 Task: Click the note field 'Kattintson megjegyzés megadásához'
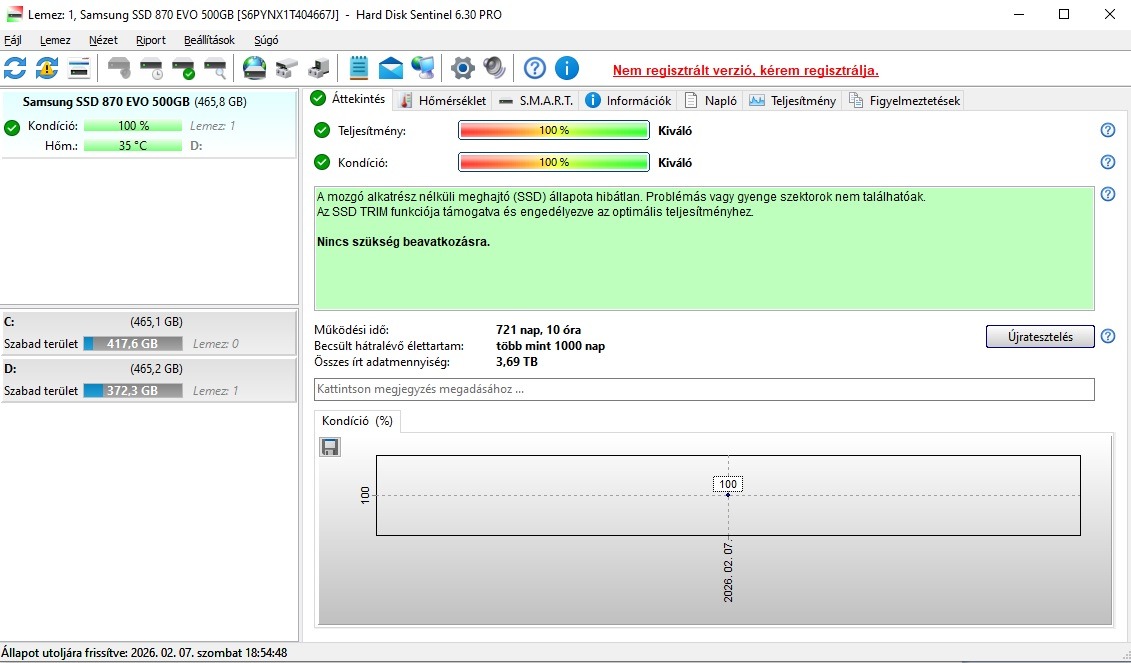point(704,390)
